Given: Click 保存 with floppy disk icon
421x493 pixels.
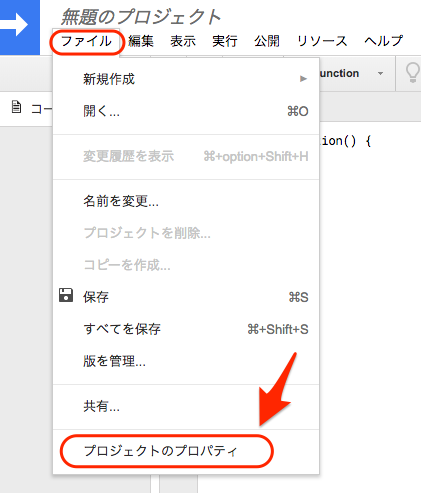Looking at the screenshot, I should (186, 297).
